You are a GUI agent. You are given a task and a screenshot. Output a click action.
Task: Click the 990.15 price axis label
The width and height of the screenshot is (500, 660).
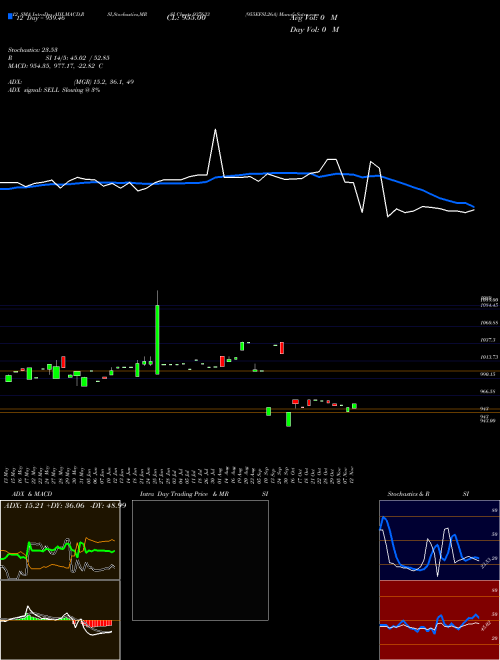pos(489,374)
